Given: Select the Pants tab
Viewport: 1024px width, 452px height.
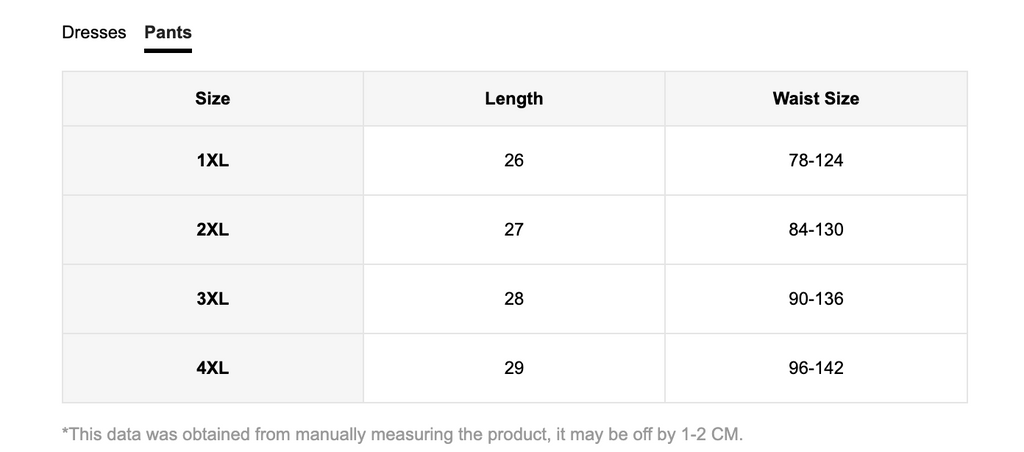Looking at the screenshot, I should pos(168,33).
